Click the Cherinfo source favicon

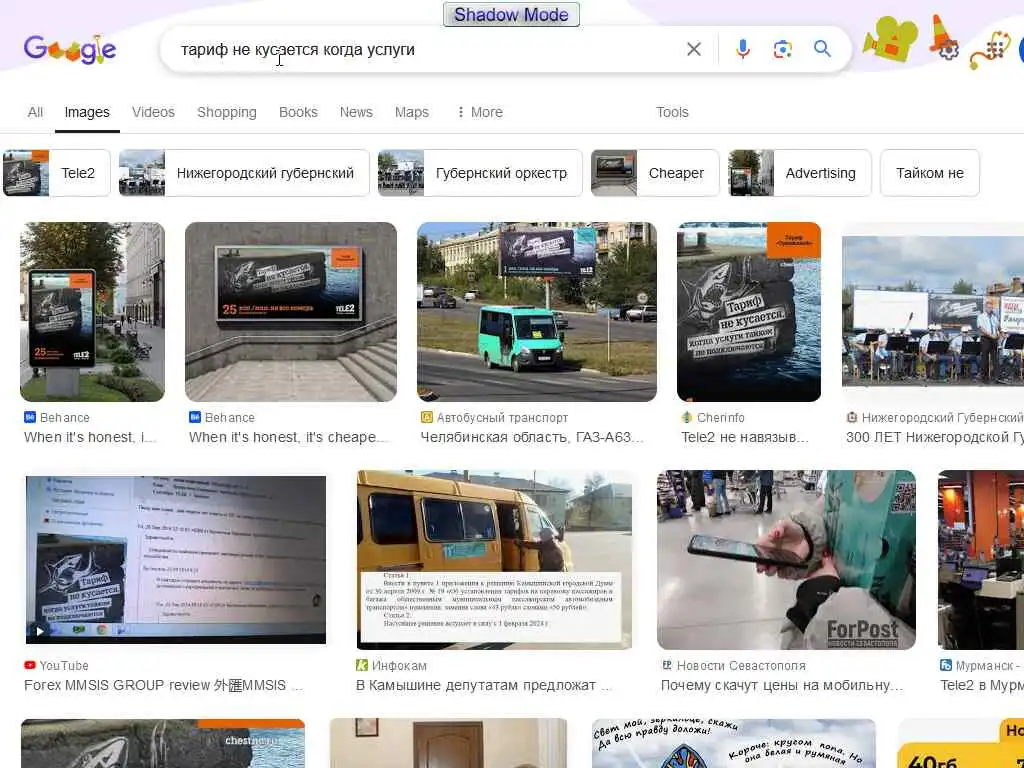point(686,417)
